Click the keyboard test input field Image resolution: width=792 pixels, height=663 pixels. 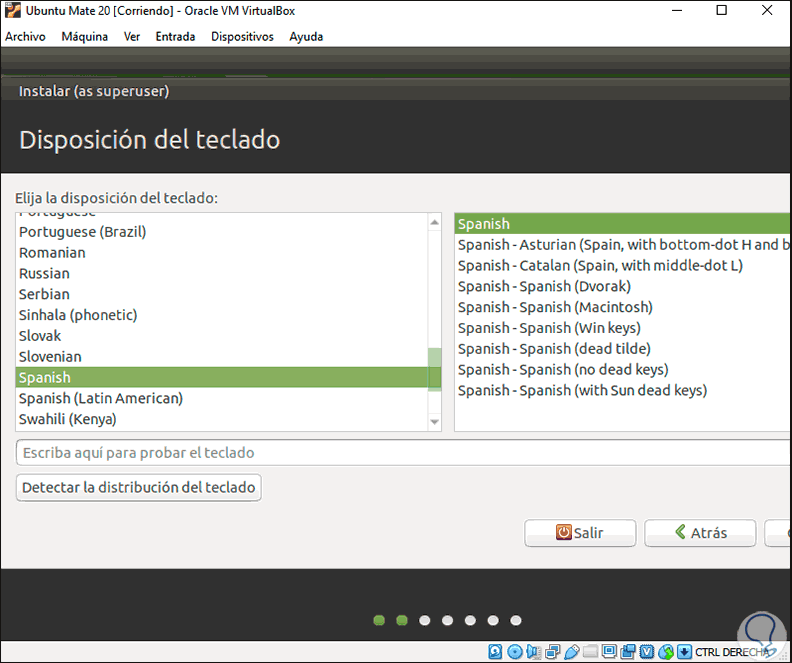[x=404, y=452]
